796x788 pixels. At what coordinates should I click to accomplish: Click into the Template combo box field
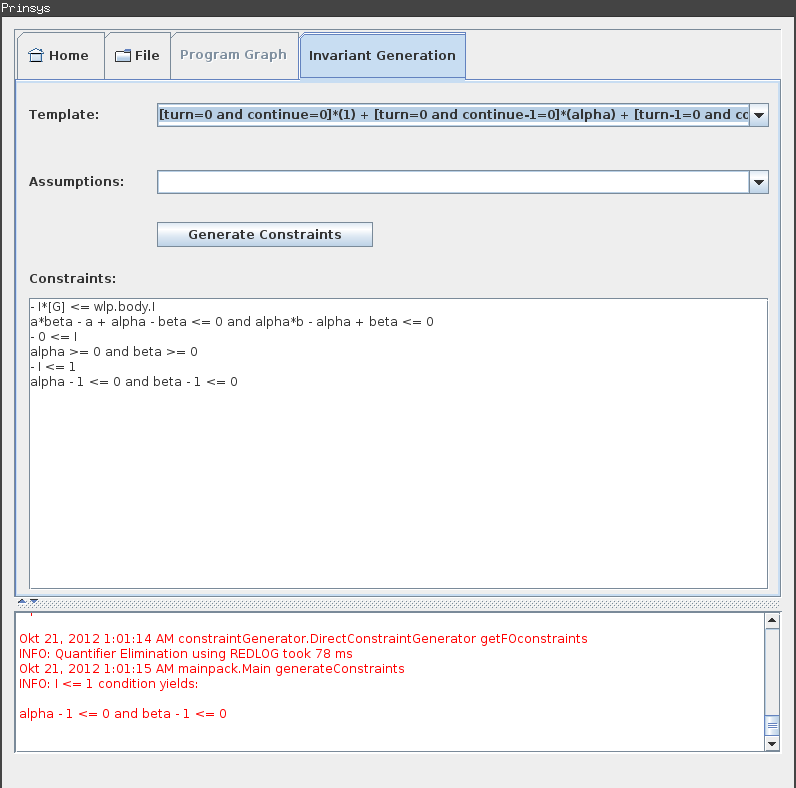pyautogui.click(x=453, y=115)
